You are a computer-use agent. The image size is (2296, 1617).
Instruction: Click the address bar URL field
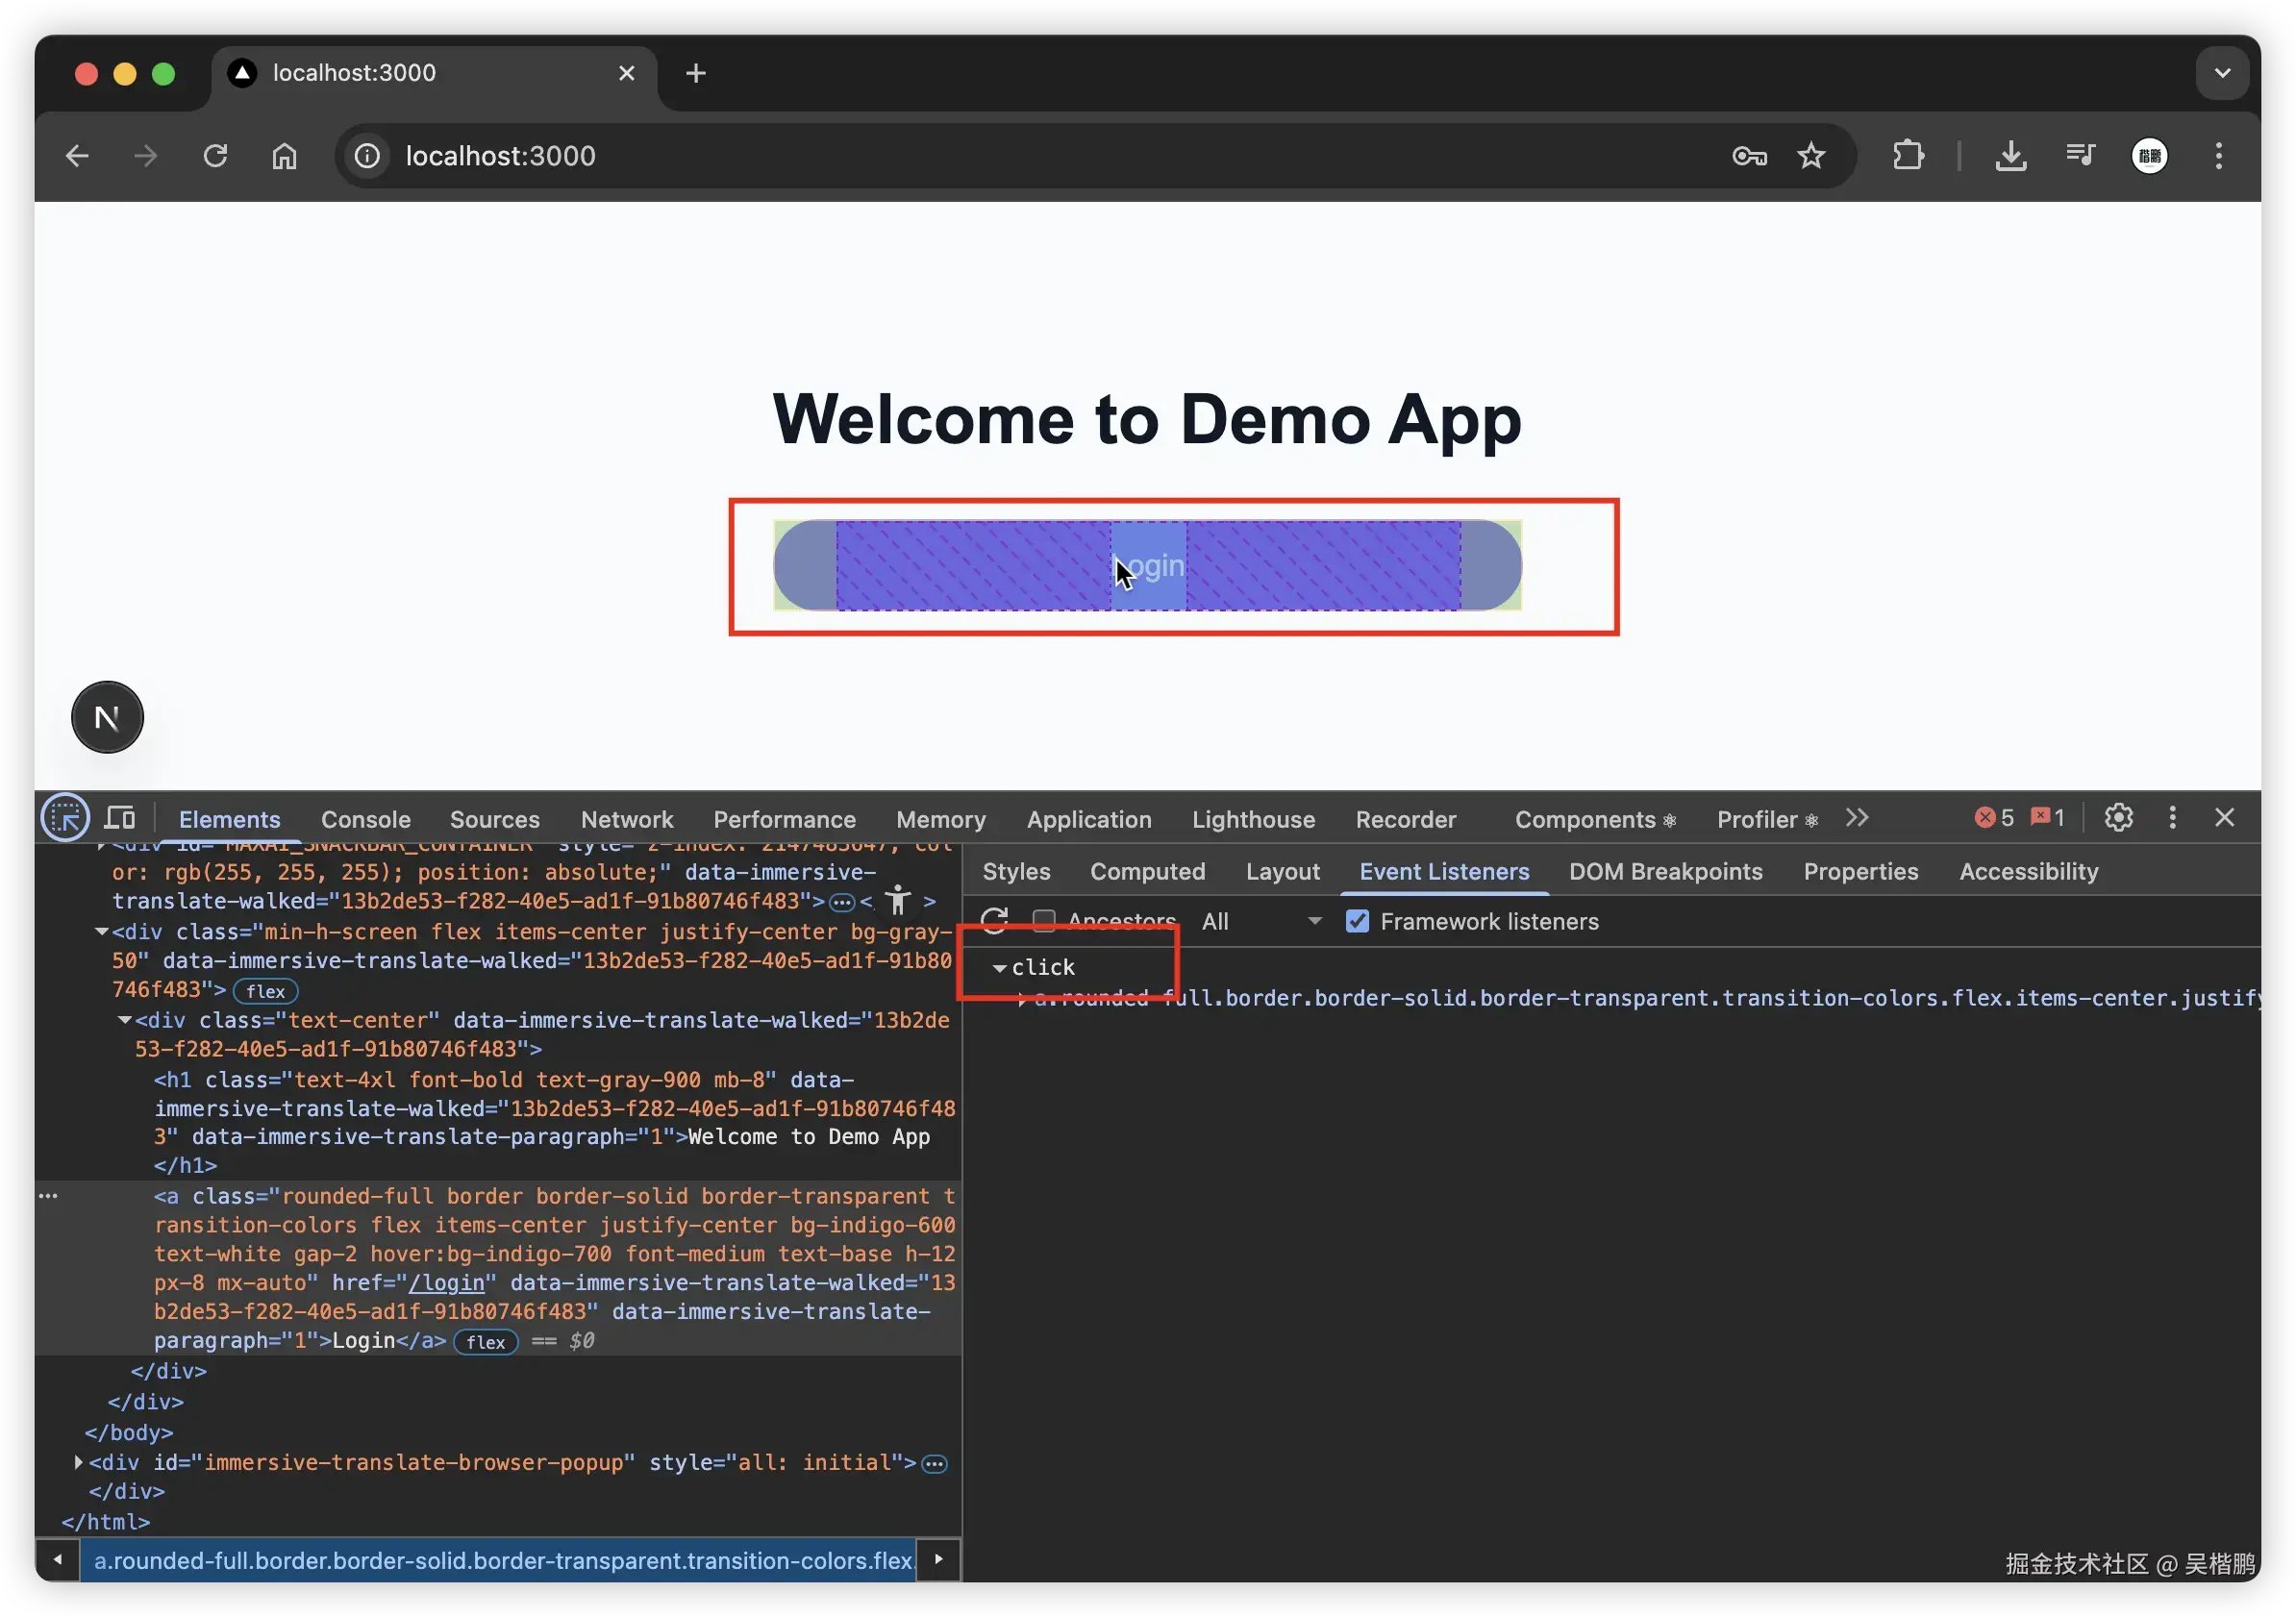pos(700,156)
